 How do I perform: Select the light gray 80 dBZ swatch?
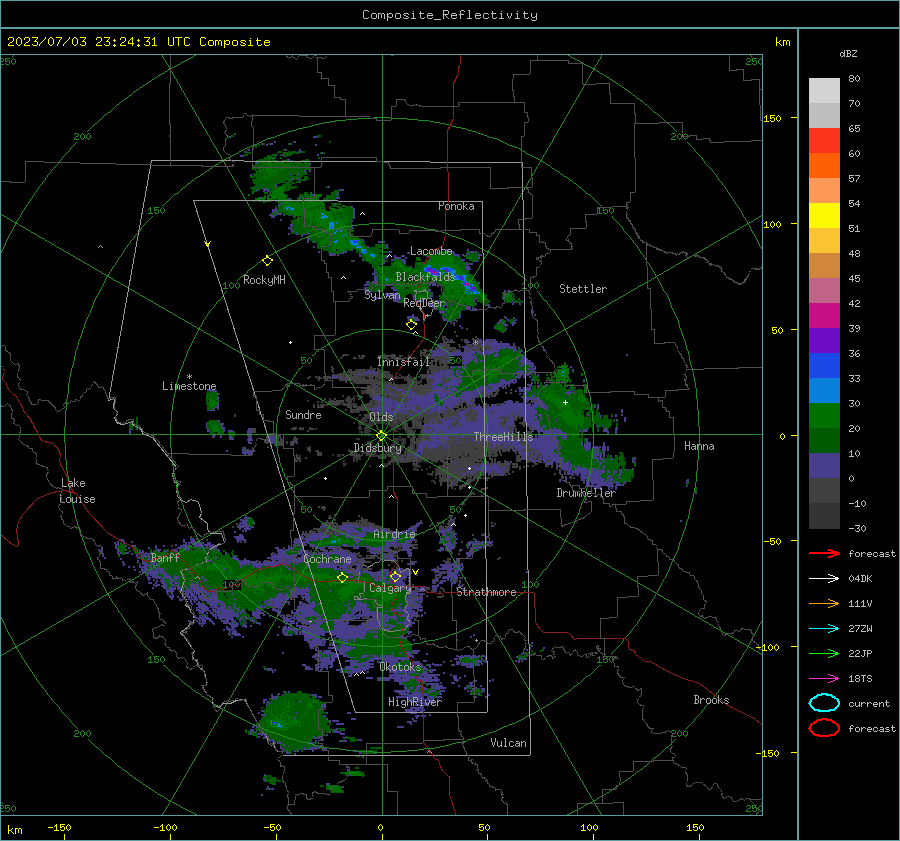[824, 90]
